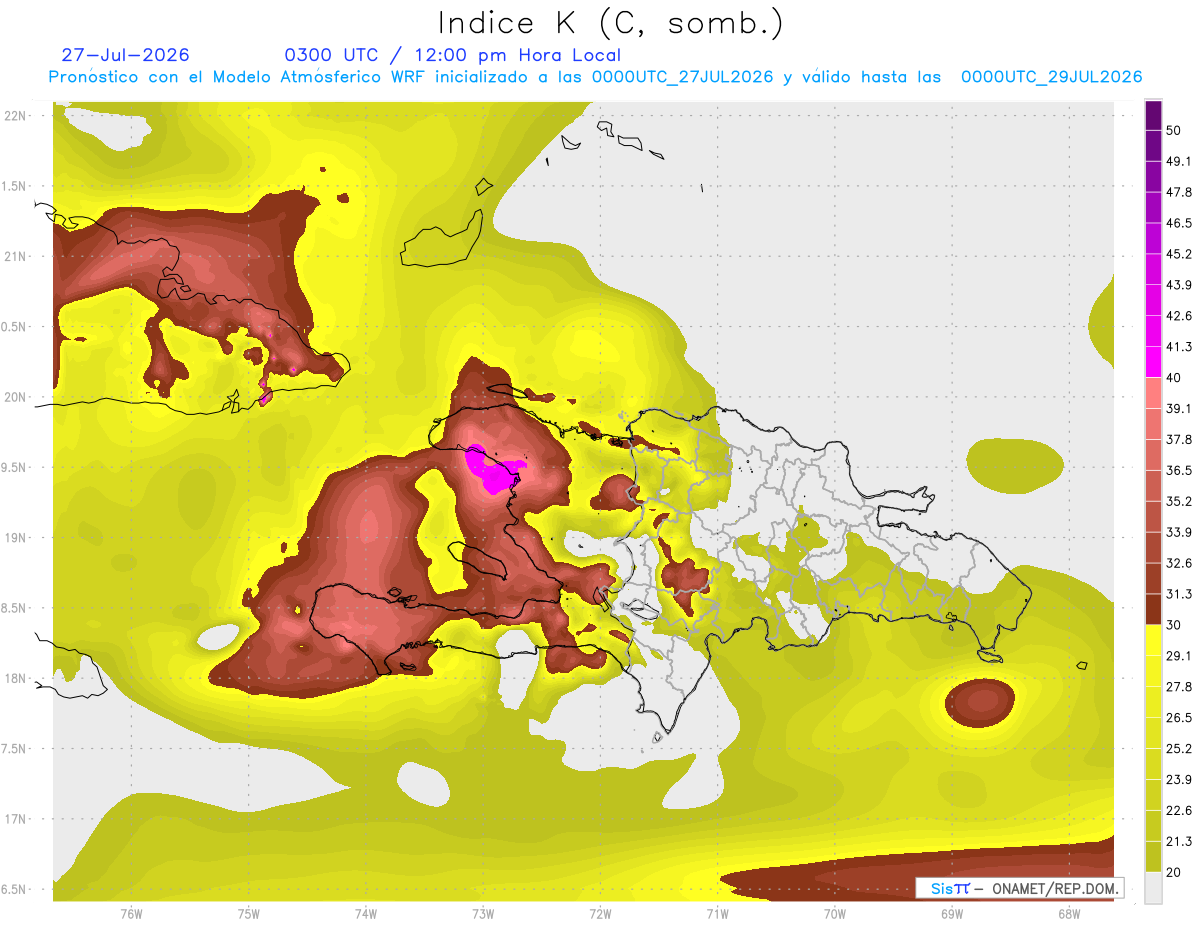This screenshot has height=927, width=1200.
Task: Click the "72W" longitude label
Action: pos(600,913)
